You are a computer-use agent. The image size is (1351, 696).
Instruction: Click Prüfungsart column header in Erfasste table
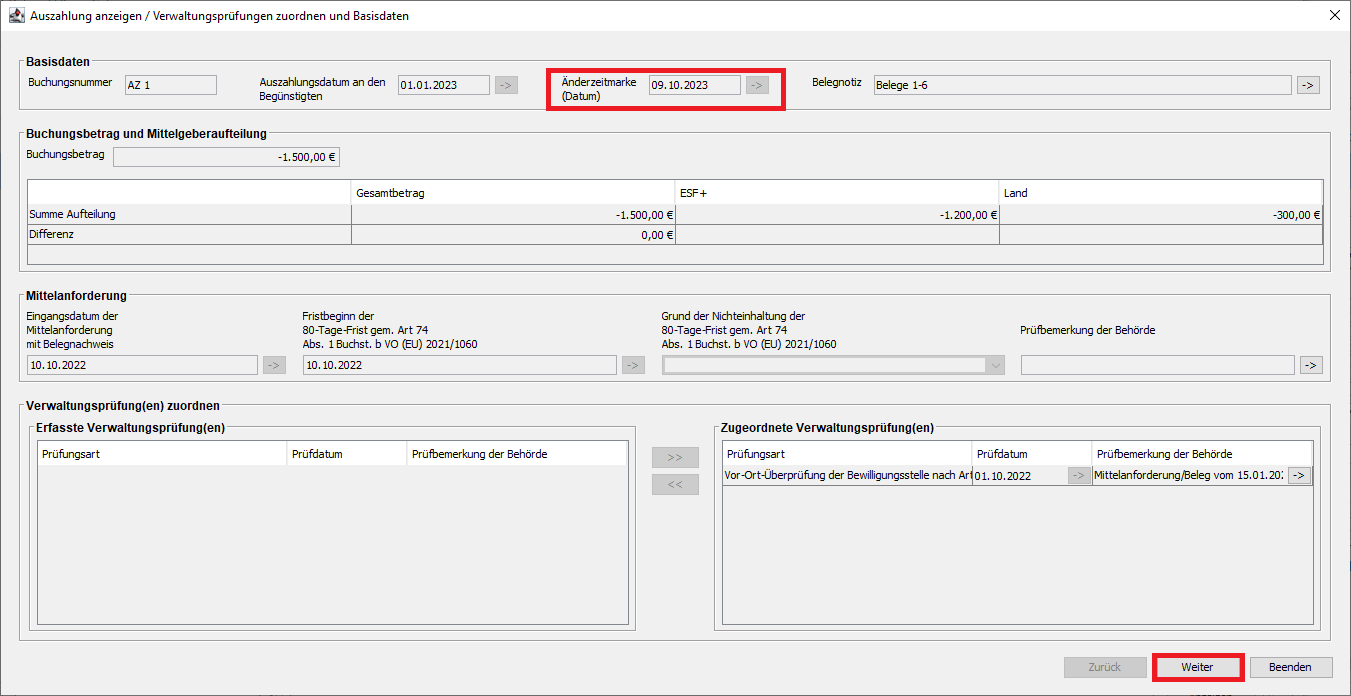161,454
